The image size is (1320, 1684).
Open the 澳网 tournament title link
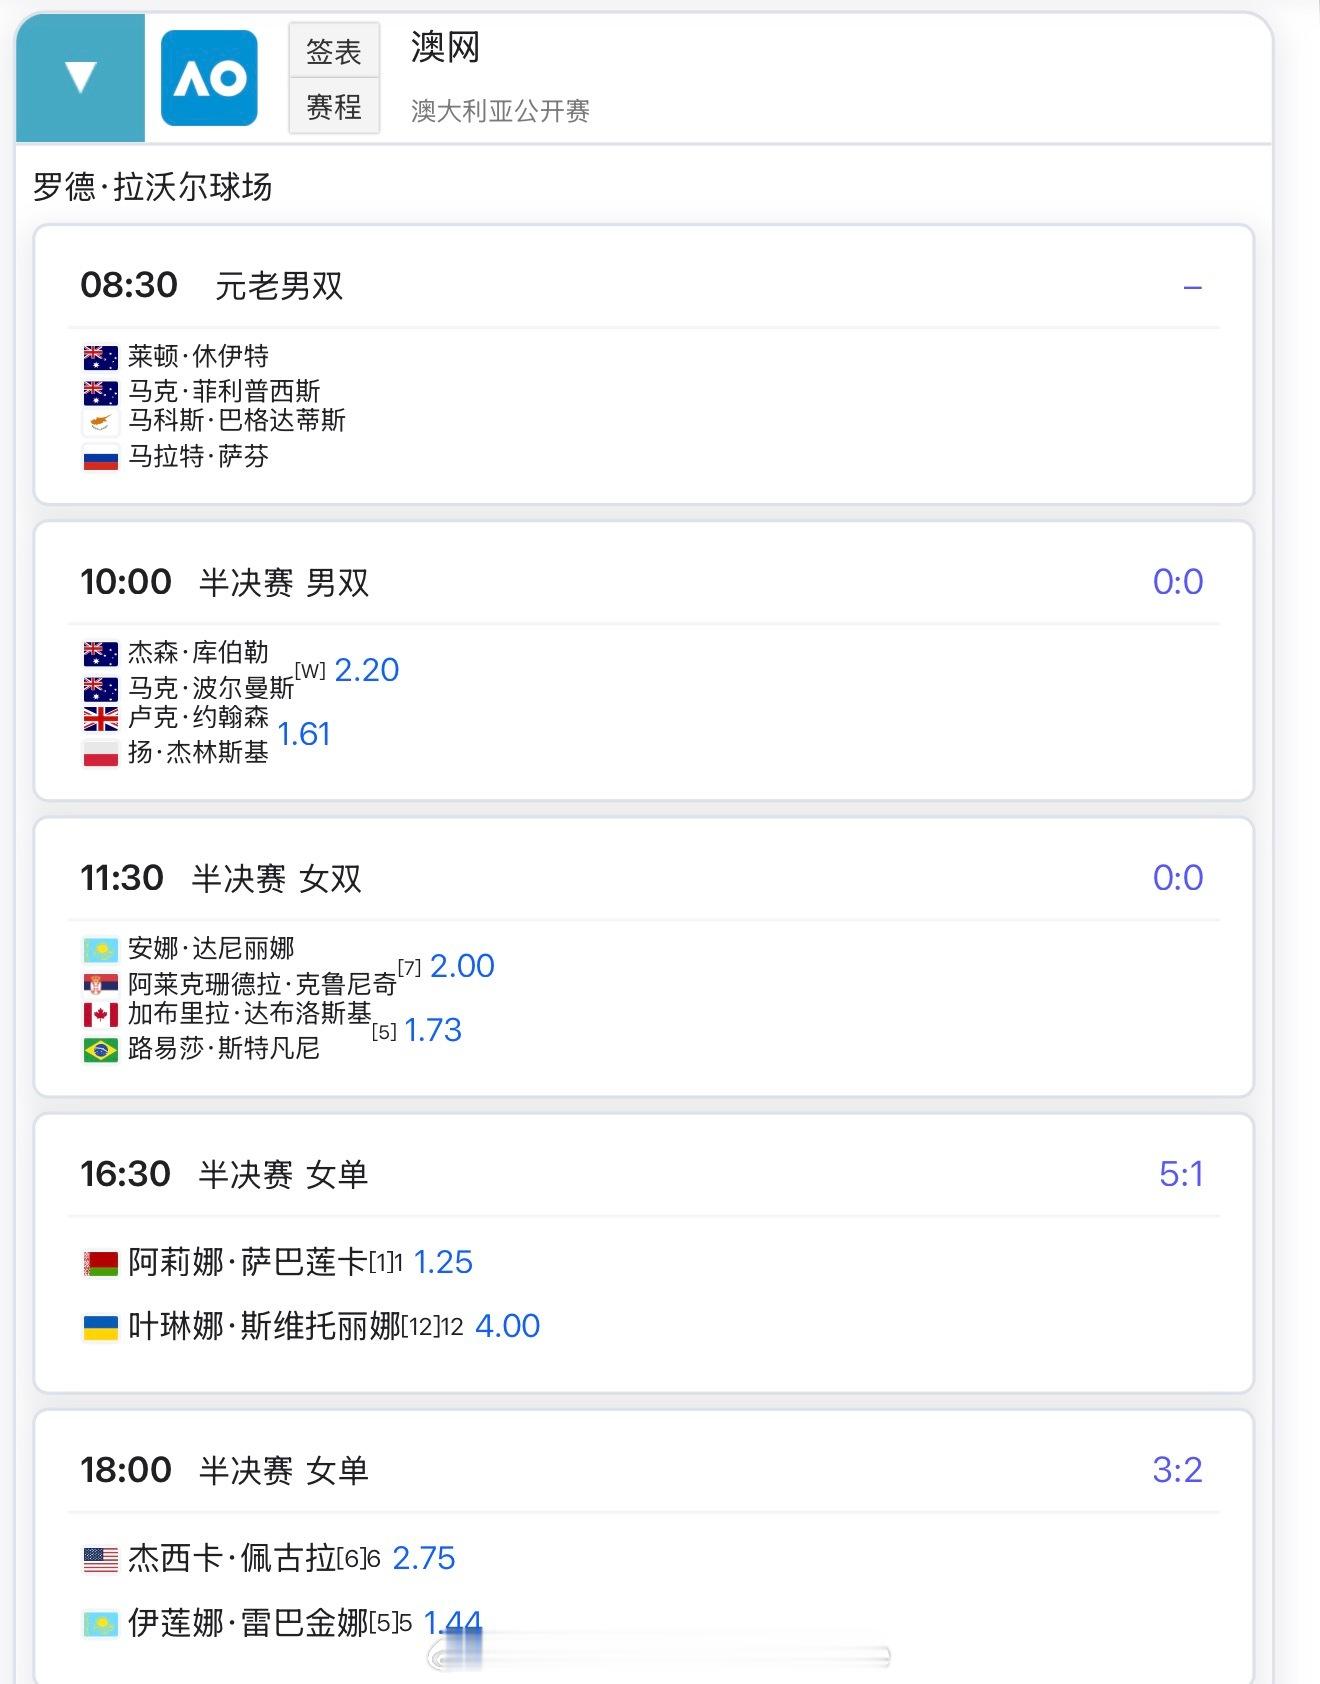point(445,47)
